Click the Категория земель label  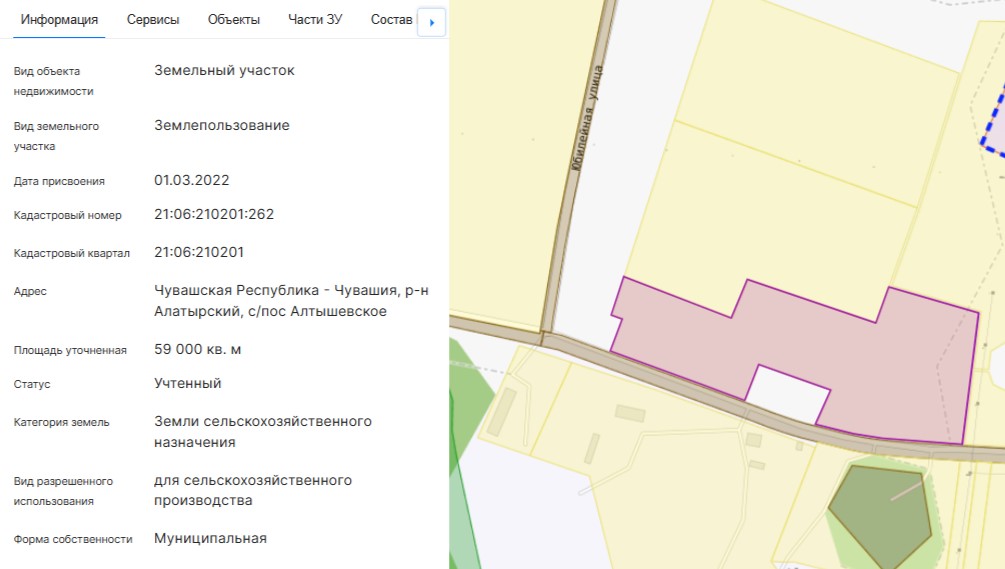coord(62,422)
